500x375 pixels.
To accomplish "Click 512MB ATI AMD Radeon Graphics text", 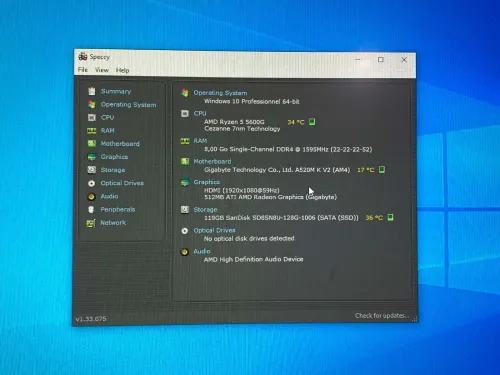I will point(270,197).
